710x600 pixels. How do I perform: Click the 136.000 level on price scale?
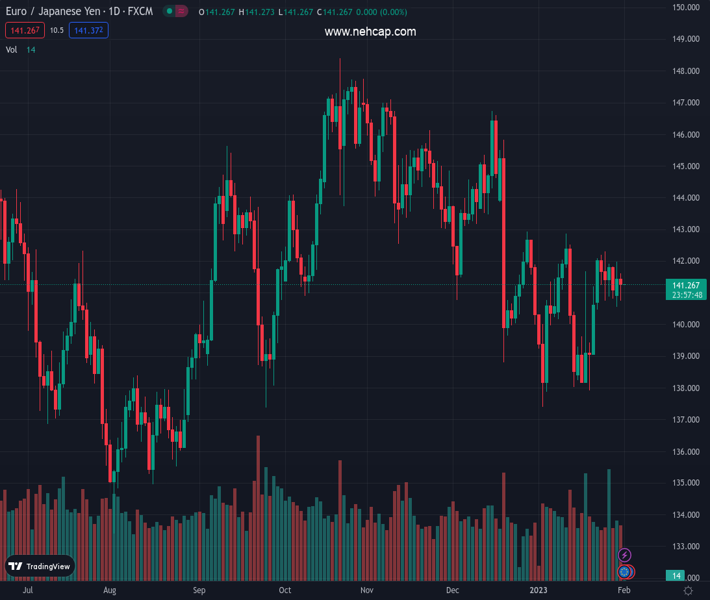[685, 451]
